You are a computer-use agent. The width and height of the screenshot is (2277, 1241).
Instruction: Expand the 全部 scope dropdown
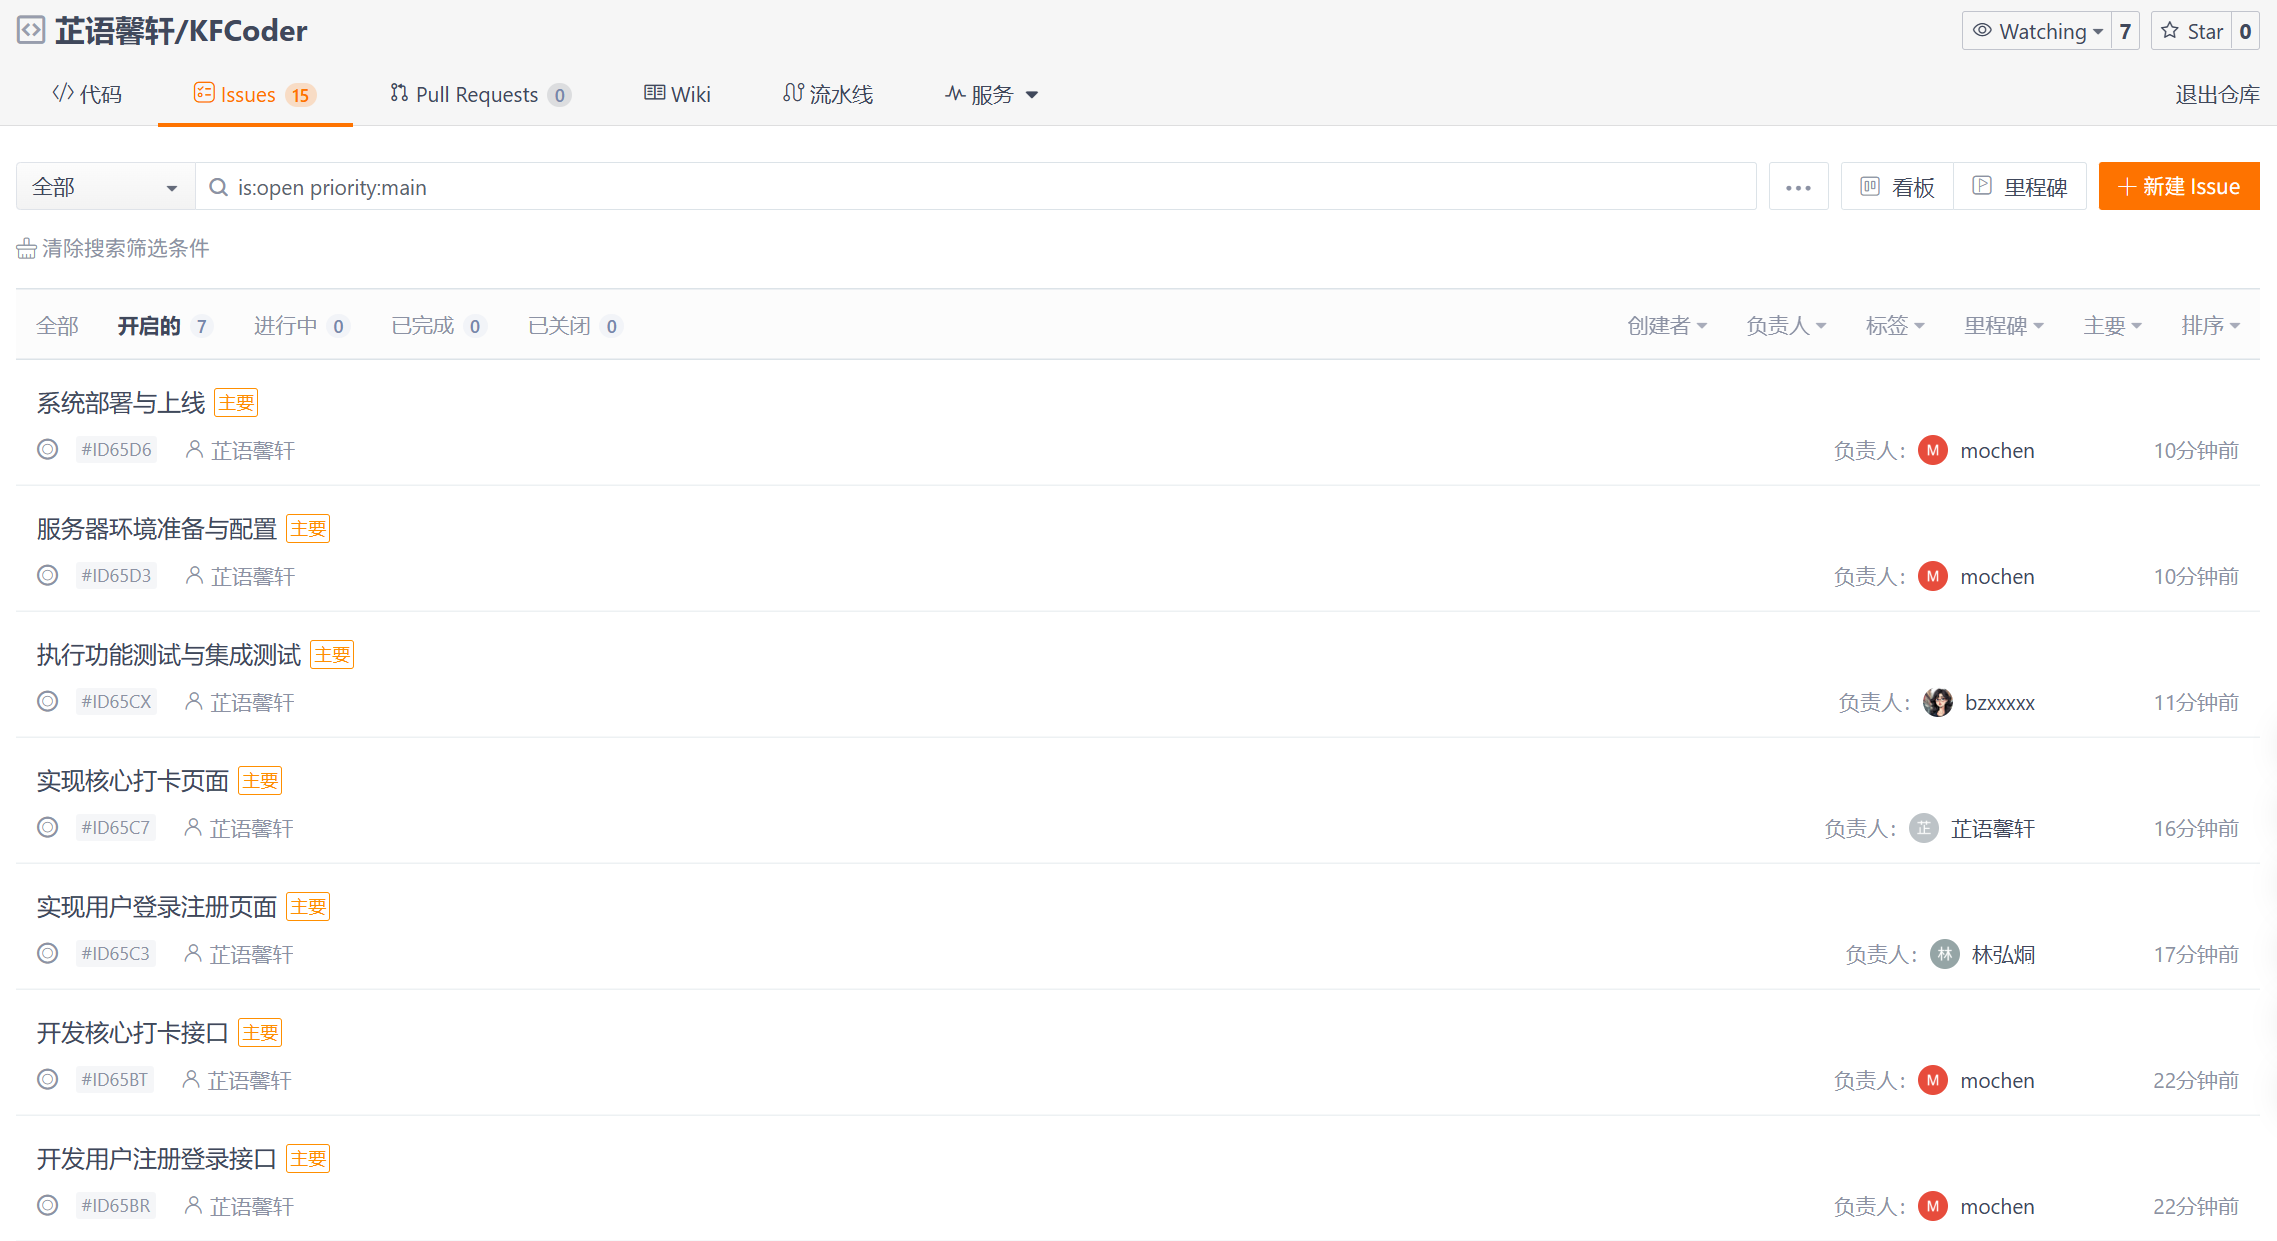(x=105, y=187)
